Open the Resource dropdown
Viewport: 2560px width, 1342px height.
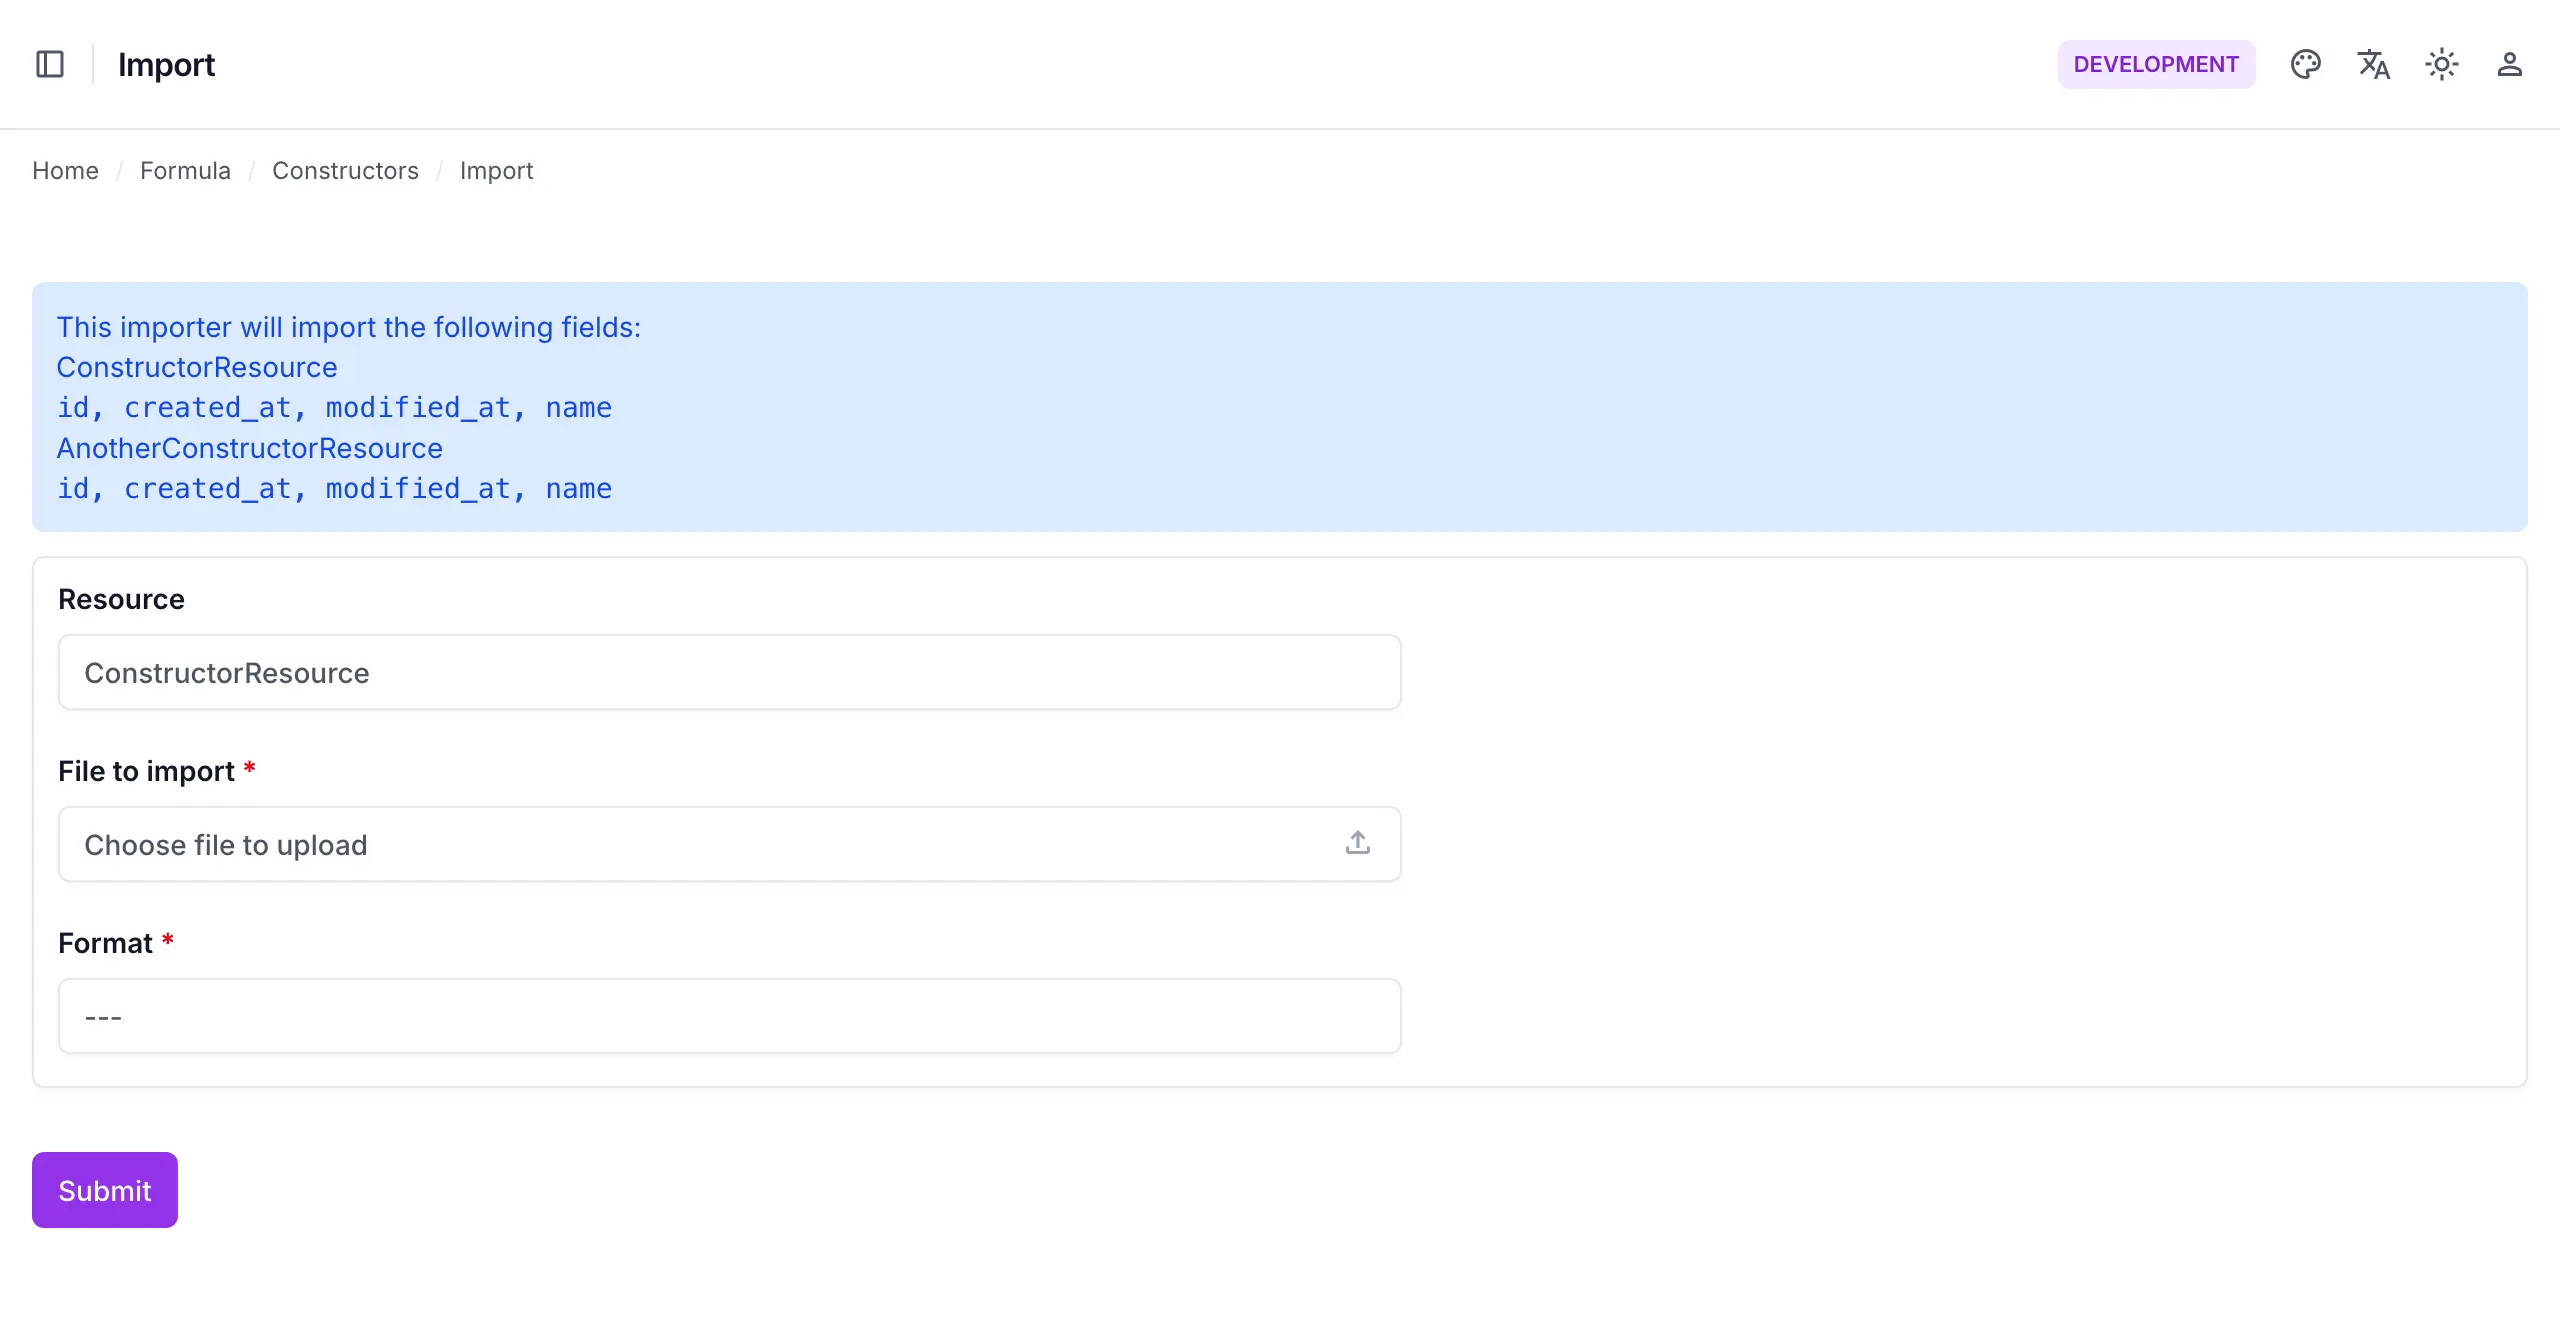coord(729,672)
